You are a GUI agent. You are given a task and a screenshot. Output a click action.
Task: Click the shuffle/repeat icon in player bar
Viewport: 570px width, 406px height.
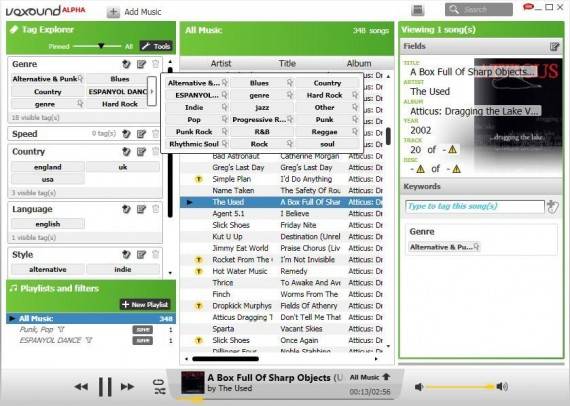tap(160, 386)
